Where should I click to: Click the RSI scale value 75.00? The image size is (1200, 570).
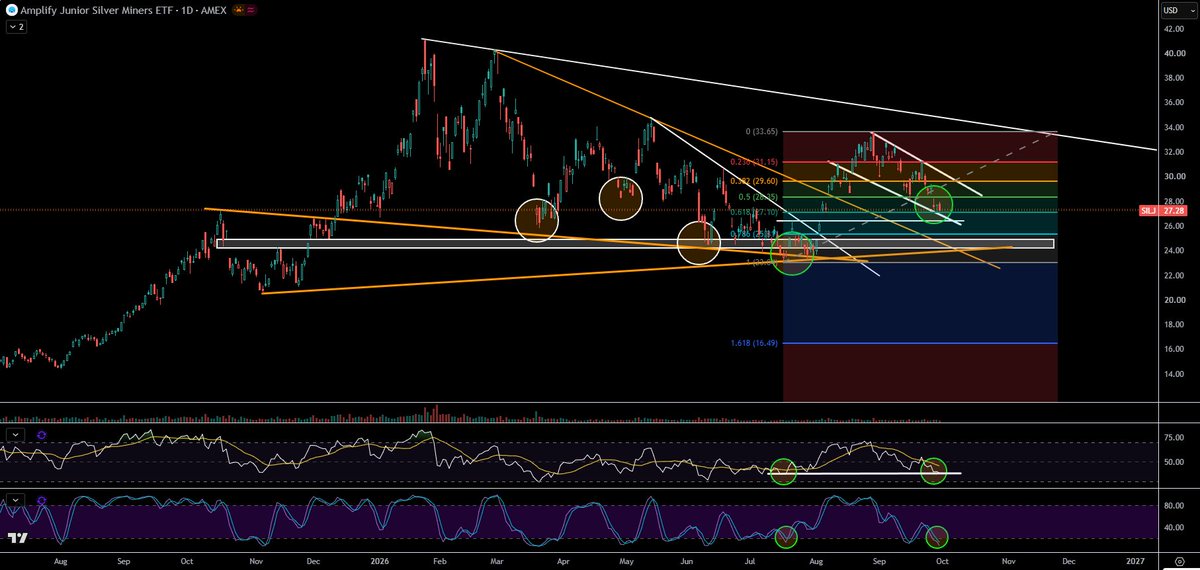point(1172,438)
